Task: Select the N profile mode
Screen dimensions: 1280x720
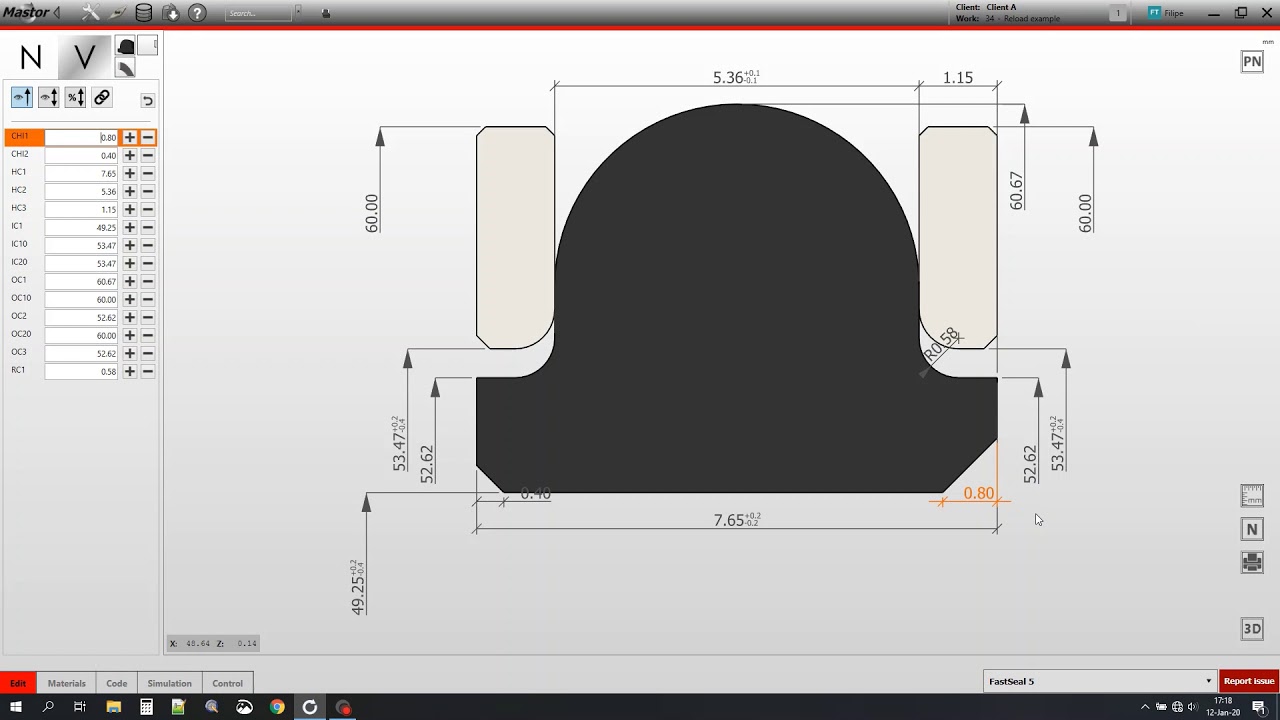Action: pyautogui.click(x=31, y=58)
